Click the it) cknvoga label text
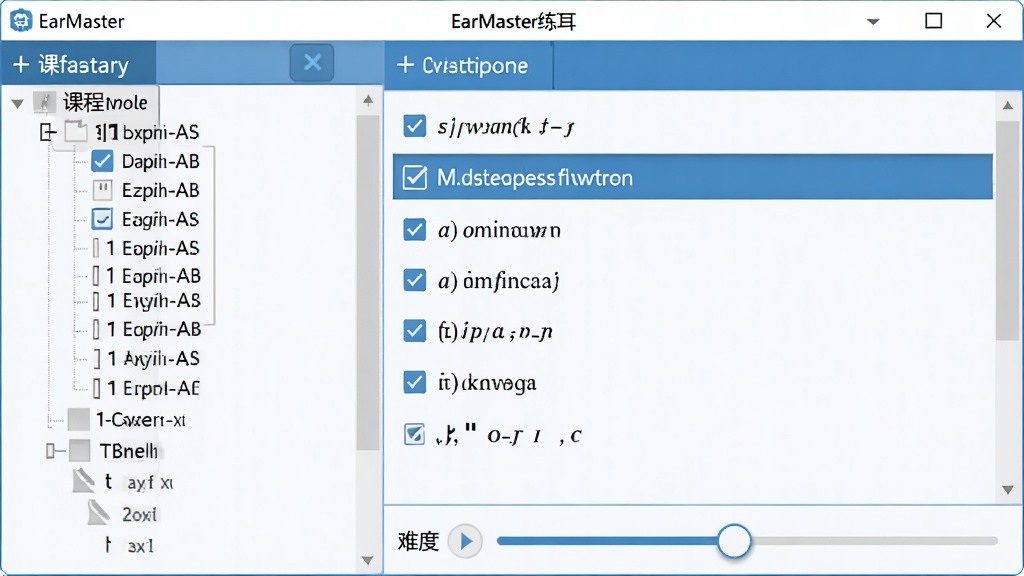The image size is (1024, 576). (487, 383)
